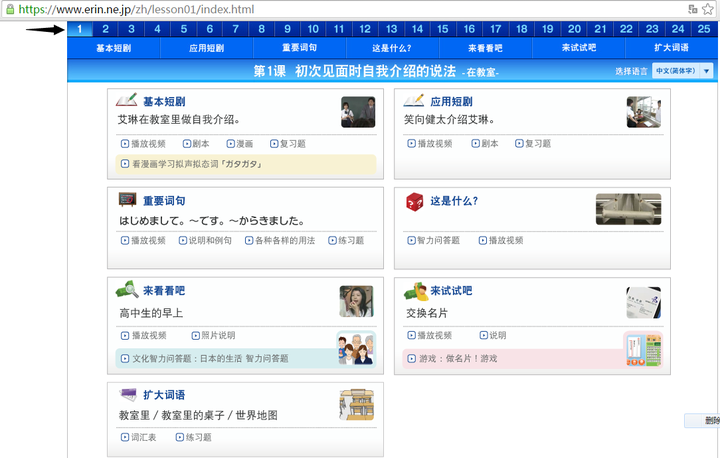Click the 扩大词语 section heading
The width and height of the screenshot is (720, 458).
click(164, 395)
